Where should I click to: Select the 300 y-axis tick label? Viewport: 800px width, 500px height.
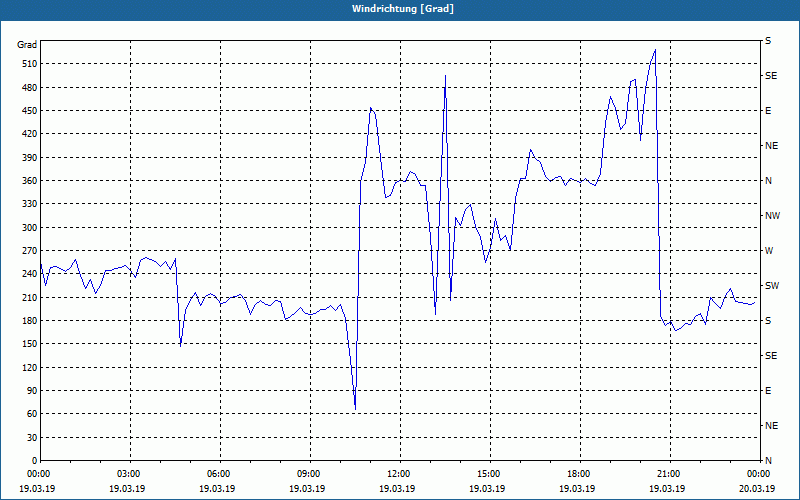30,227
